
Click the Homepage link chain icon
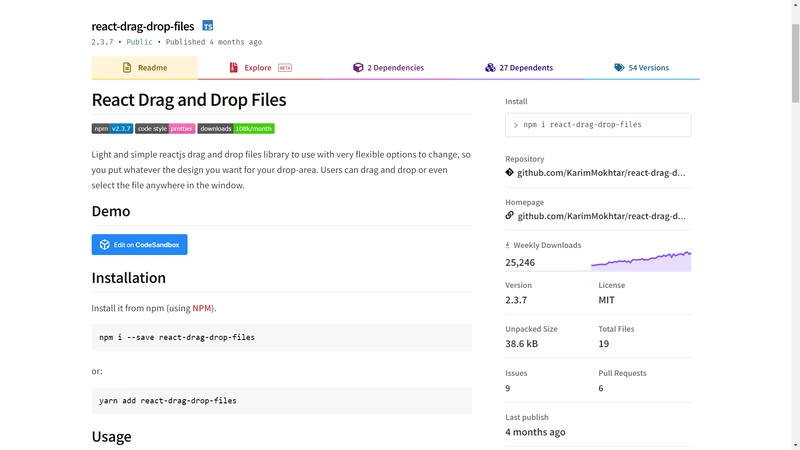[510, 215]
